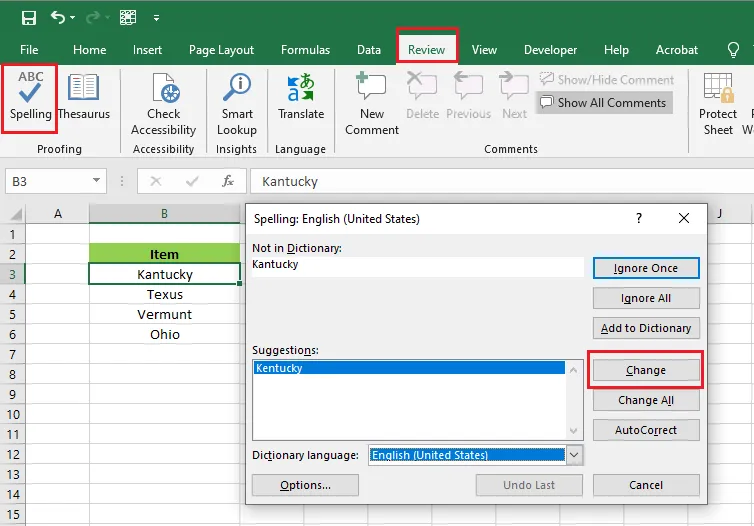754x526 pixels.
Task: Switch to the Insert tab
Action: 147,50
